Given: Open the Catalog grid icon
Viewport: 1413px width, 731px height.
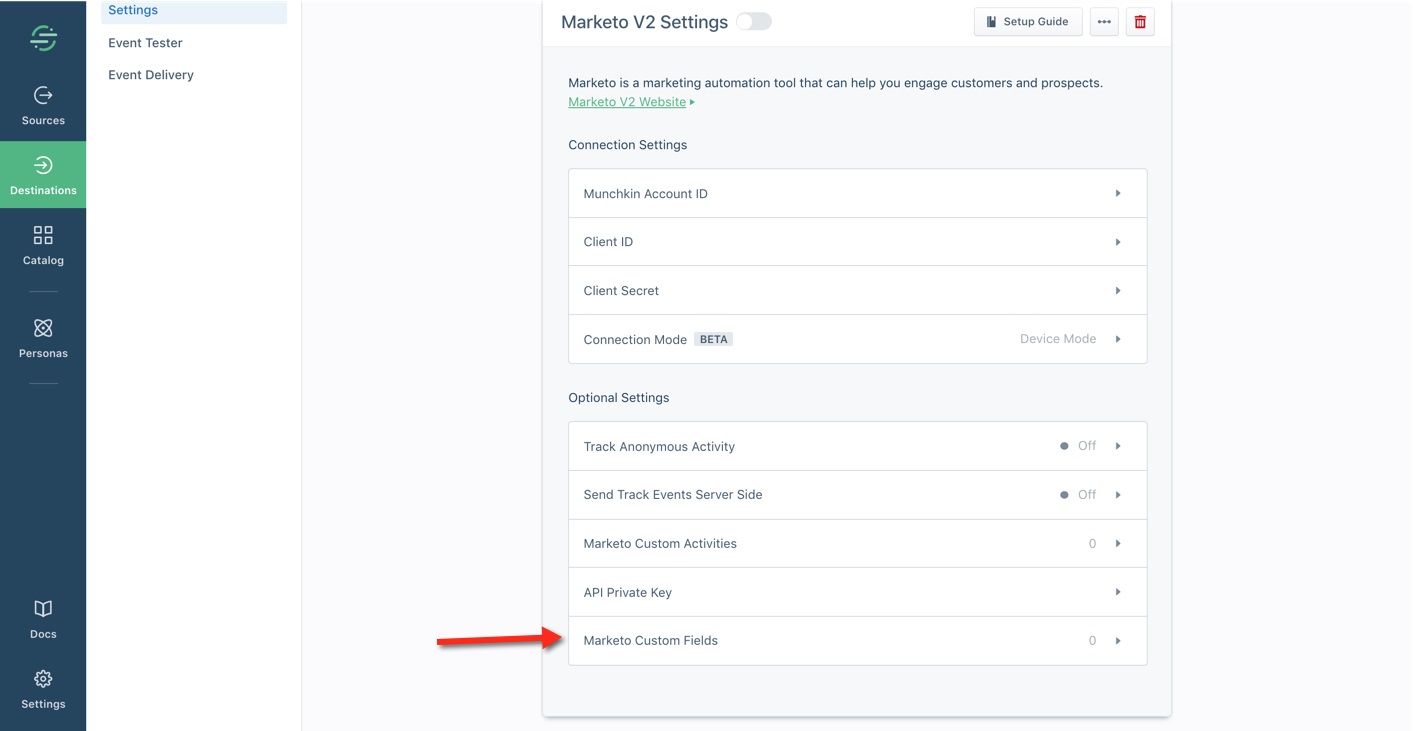Looking at the screenshot, I should tap(43, 235).
